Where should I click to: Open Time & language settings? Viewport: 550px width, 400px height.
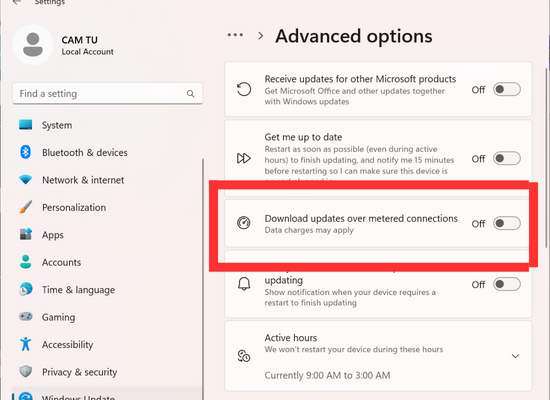pyautogui.click(x=107, y=289)
